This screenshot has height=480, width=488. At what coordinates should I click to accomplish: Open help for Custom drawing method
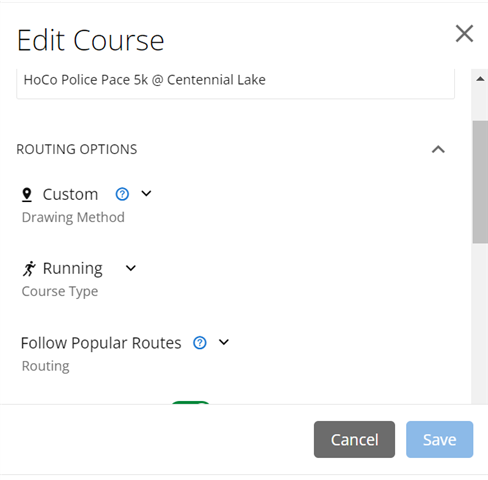pyautogui.click(x=122, y=194)
